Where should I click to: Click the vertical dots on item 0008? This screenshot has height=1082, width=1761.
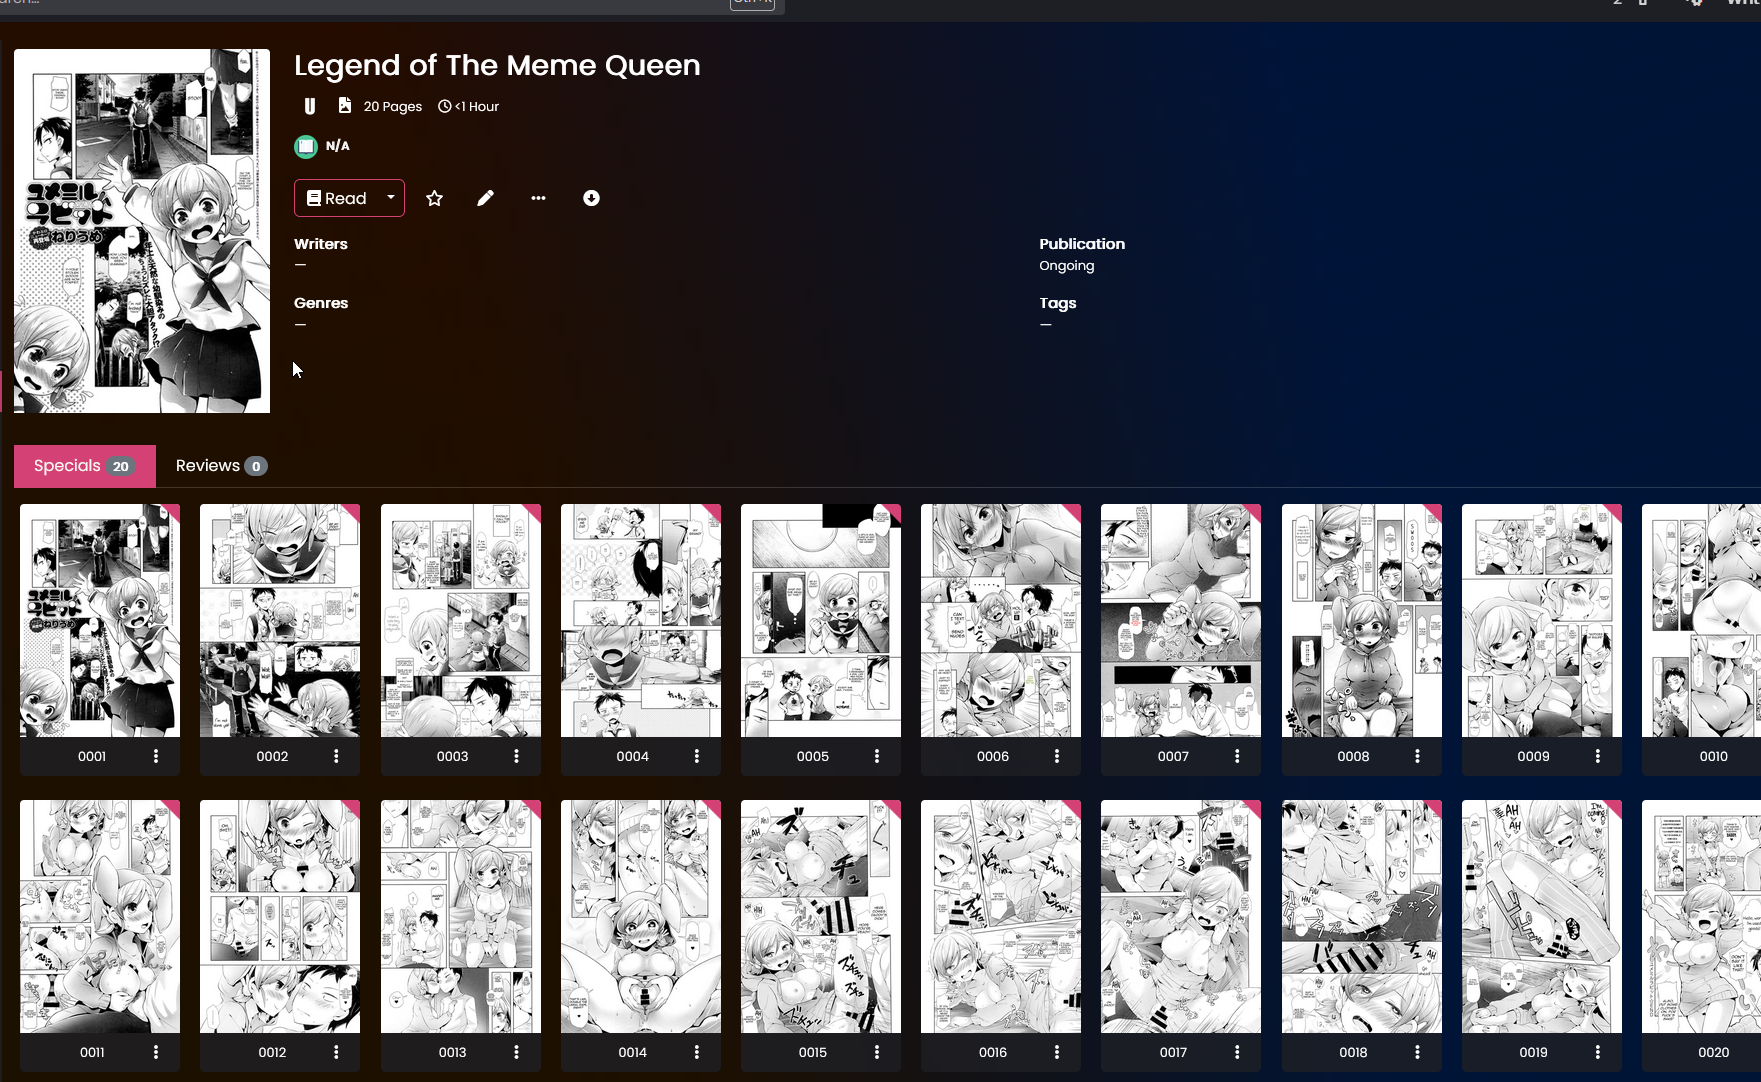pyautogui.click(x=1417, y=756)
